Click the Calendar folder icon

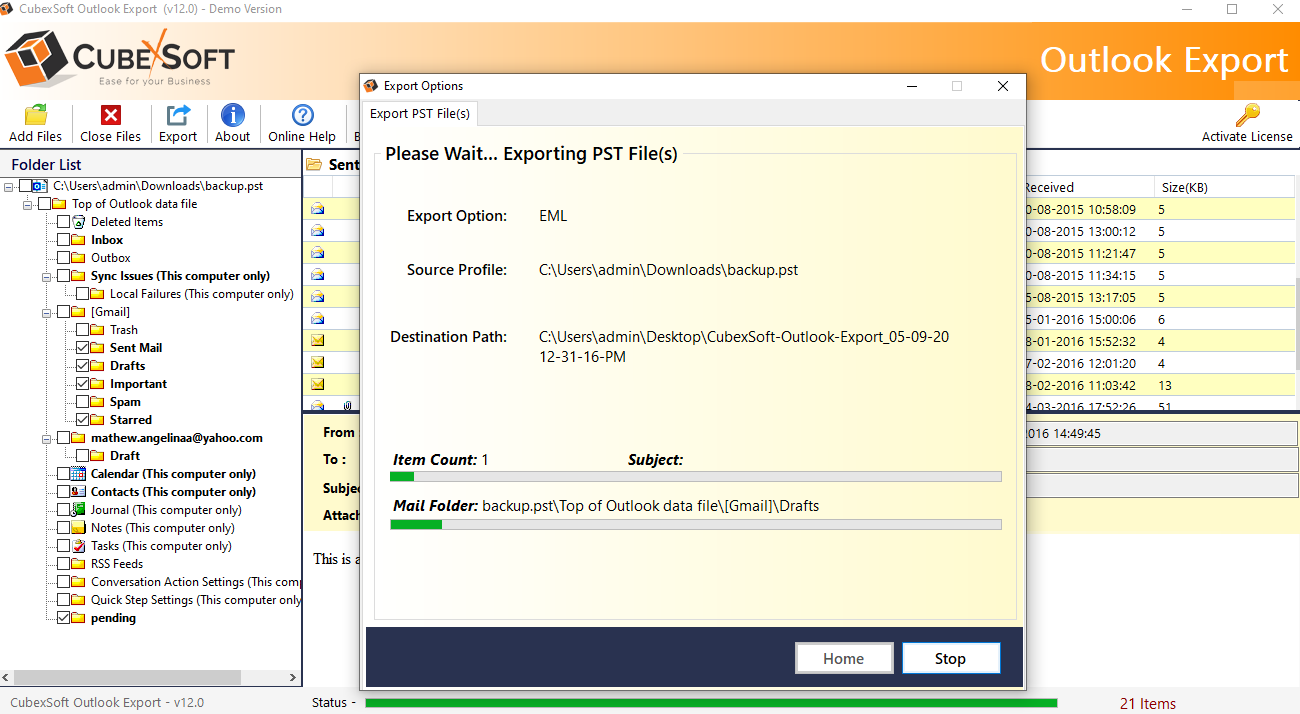coord(79,474)
